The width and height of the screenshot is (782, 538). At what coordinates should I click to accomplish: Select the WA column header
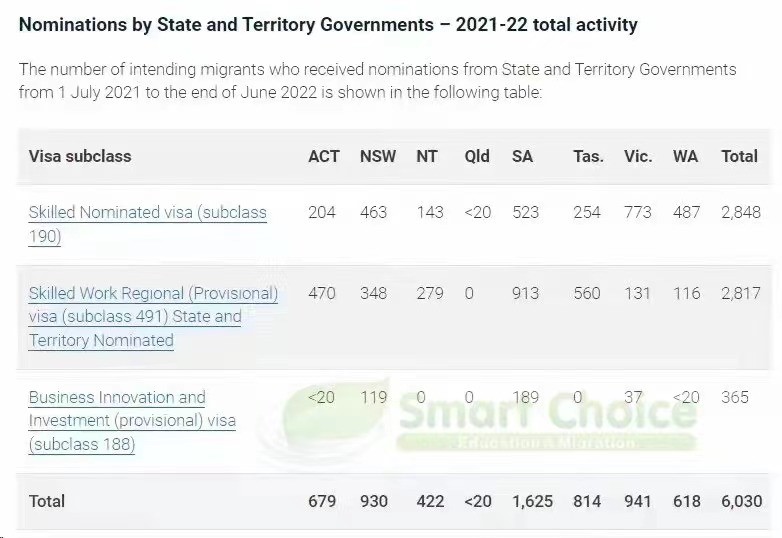pyautogui.click(x=686, y=156)
